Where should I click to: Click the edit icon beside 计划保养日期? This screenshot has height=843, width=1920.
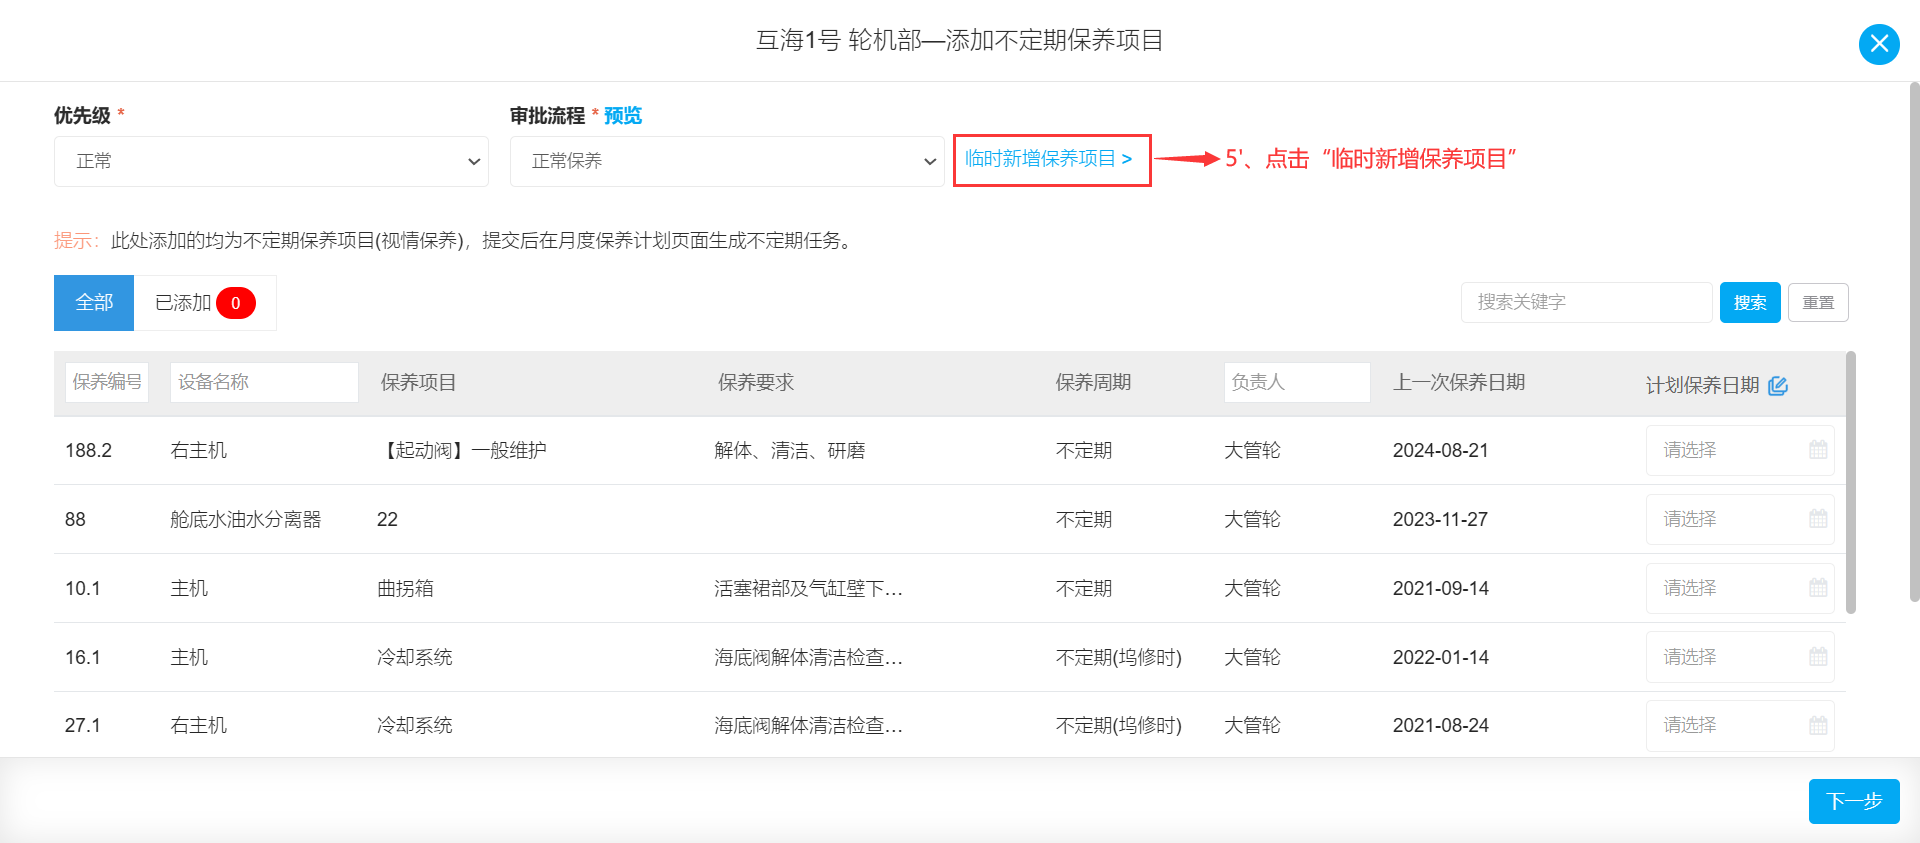point(1778,386)
